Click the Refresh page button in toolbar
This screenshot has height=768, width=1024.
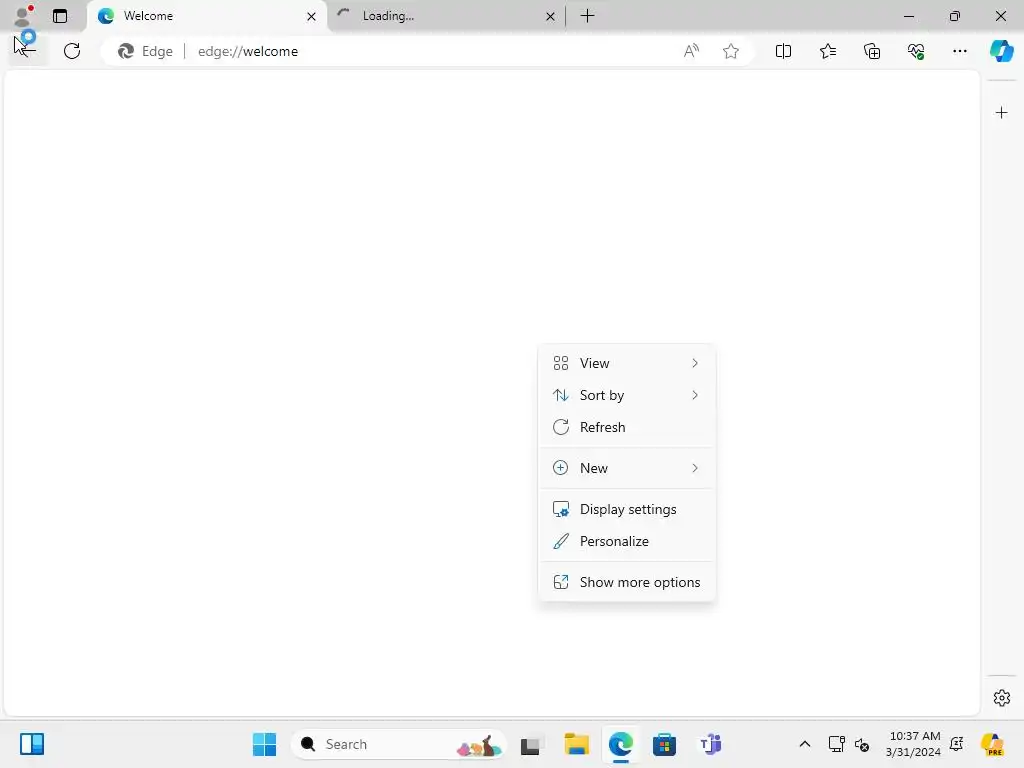72,51
